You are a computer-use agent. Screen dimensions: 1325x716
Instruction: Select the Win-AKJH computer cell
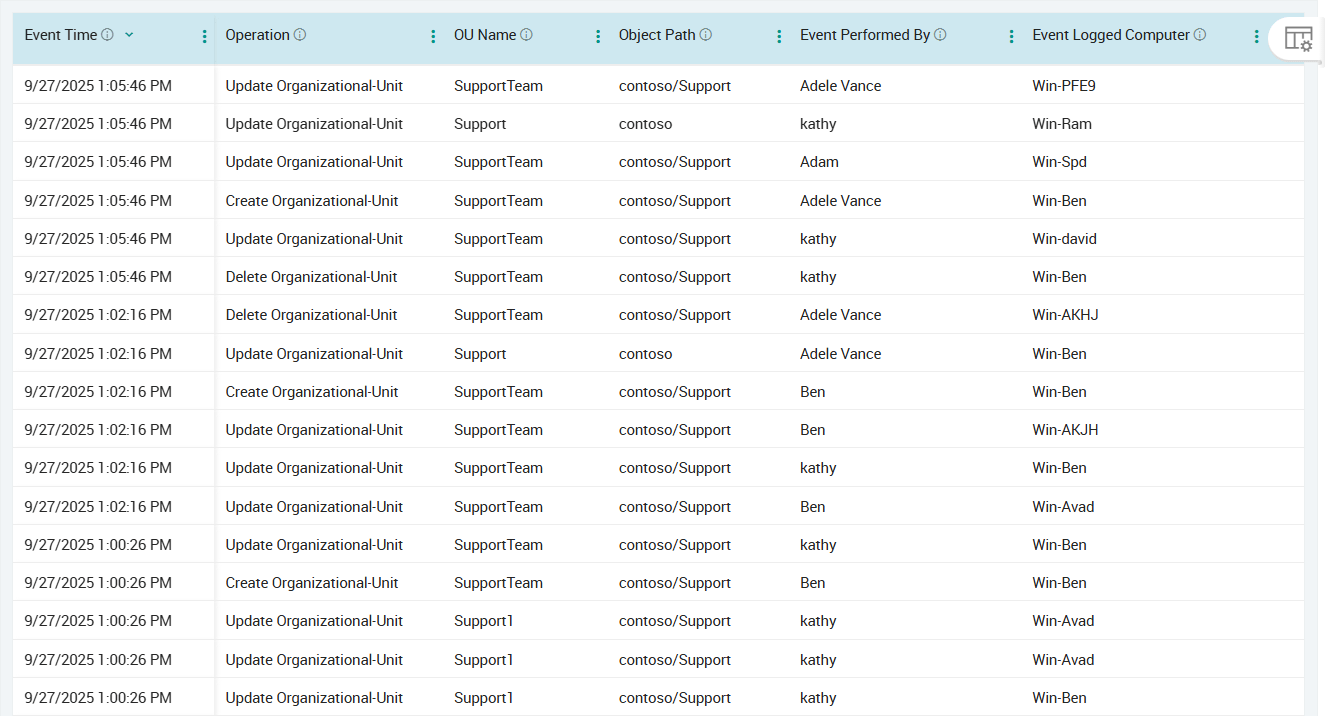click(1065, 430)
